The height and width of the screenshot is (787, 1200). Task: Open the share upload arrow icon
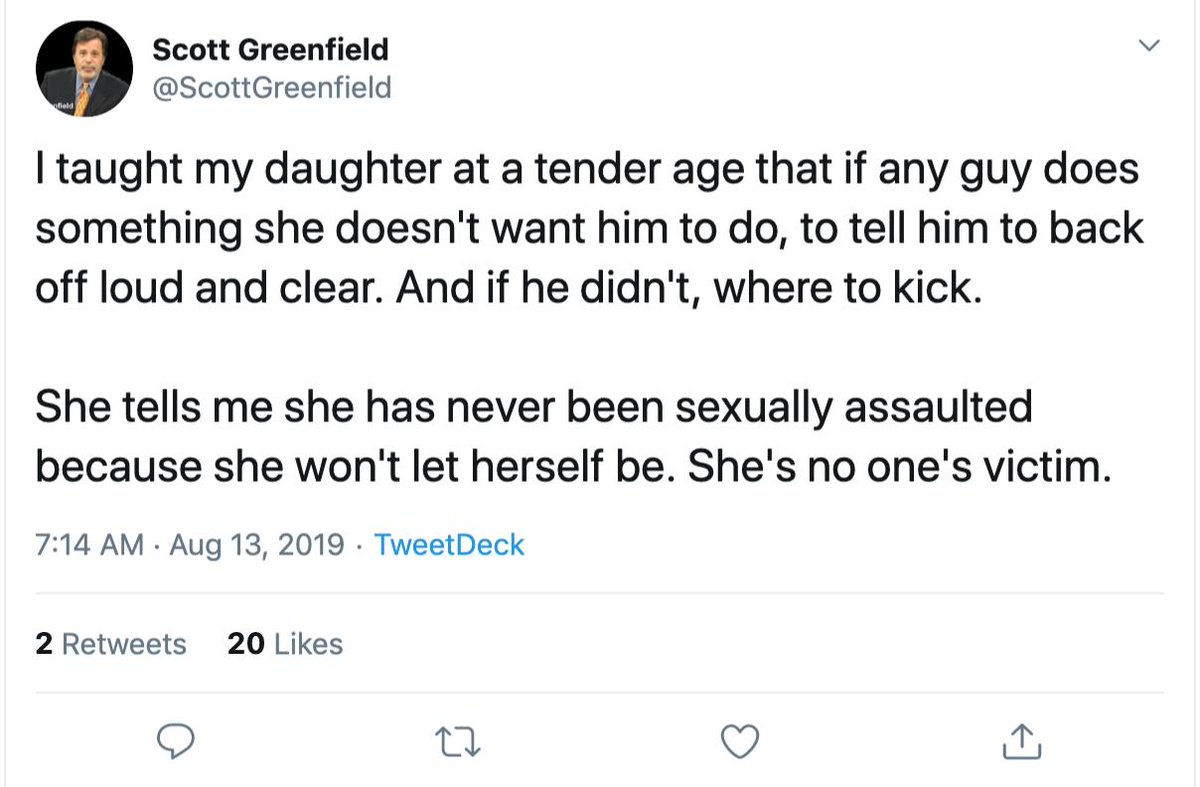click(x=1021, y=740)
